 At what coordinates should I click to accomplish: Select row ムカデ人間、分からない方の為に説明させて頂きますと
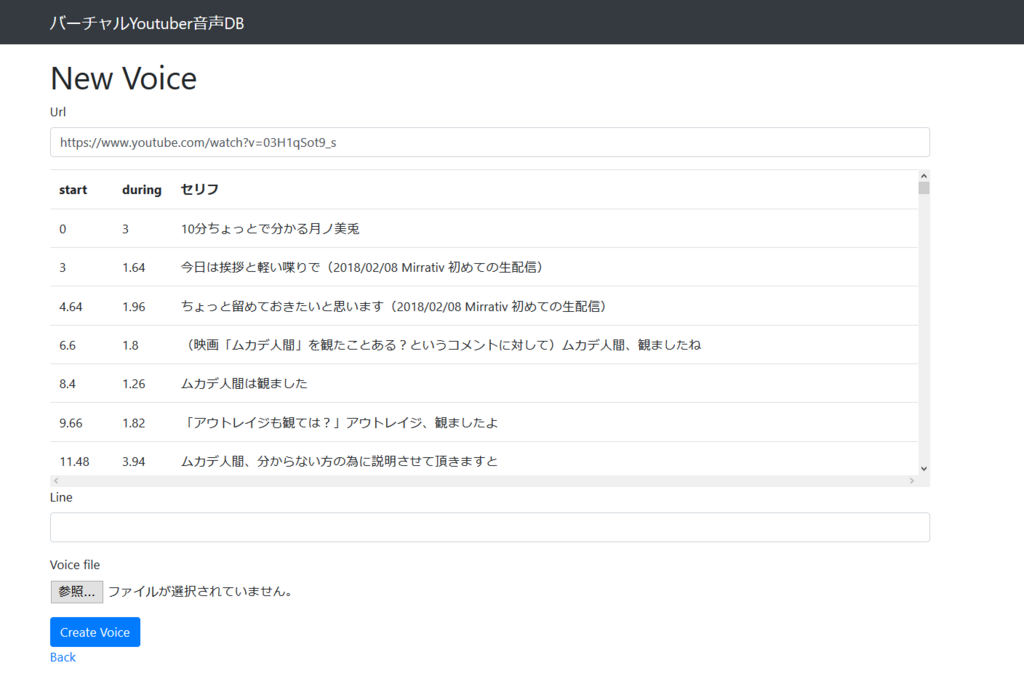(484, 461)
